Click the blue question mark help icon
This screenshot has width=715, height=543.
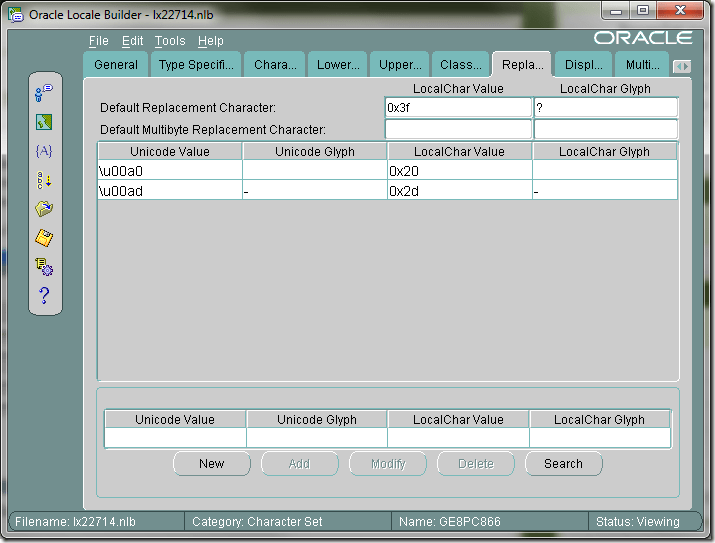(x=44, y=295)
